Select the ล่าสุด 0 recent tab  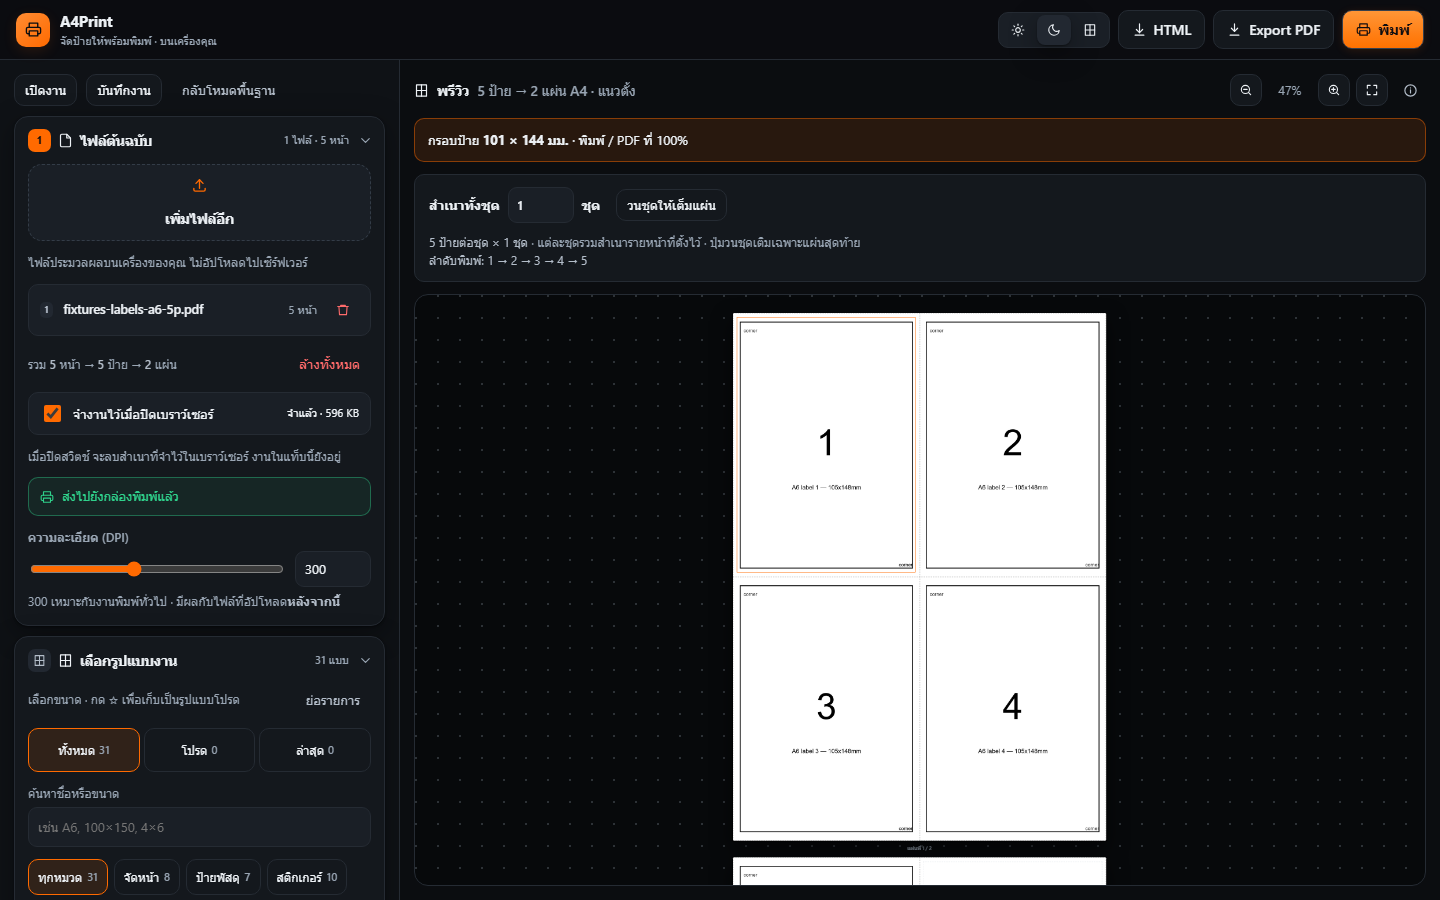(x=315, y=750)
